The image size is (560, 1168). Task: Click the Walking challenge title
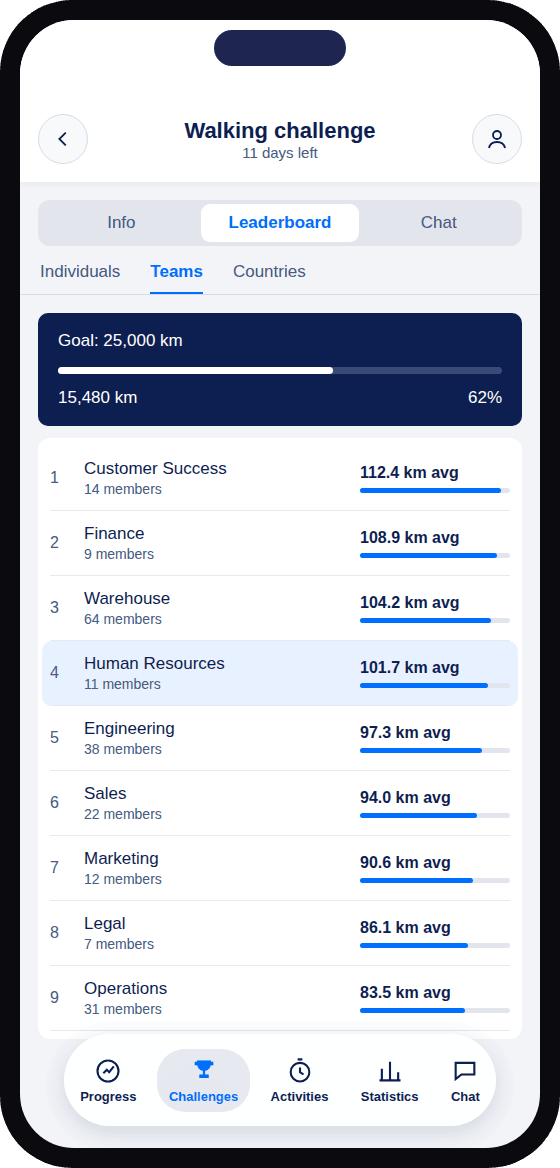pyautogui.click(x=280, y=130)
